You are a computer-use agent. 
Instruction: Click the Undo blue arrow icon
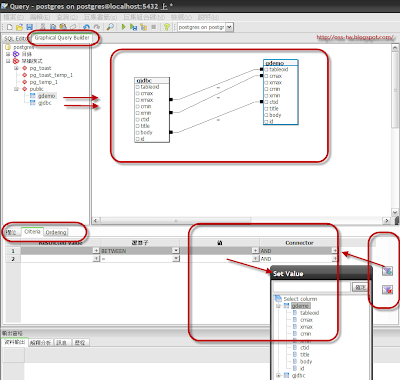tap(86, 27)
